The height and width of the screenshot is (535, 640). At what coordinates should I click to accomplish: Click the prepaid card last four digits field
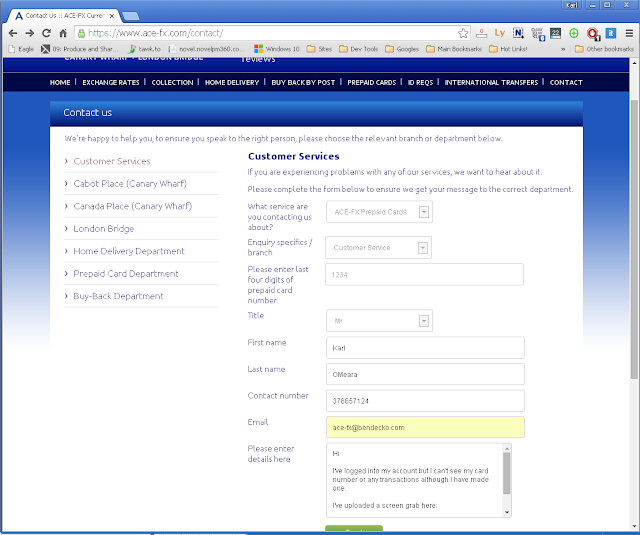click(424, 275)
